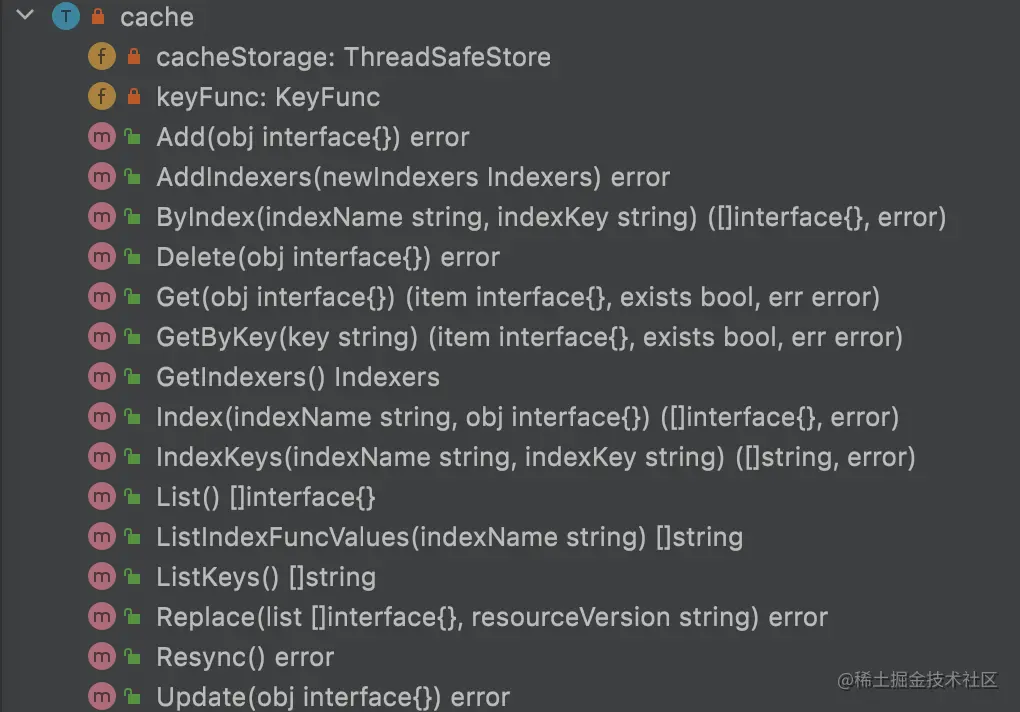Click the orange lock icon beside cacheStorage
Screen dimensions: 1020x712
(x=133, y=57)
